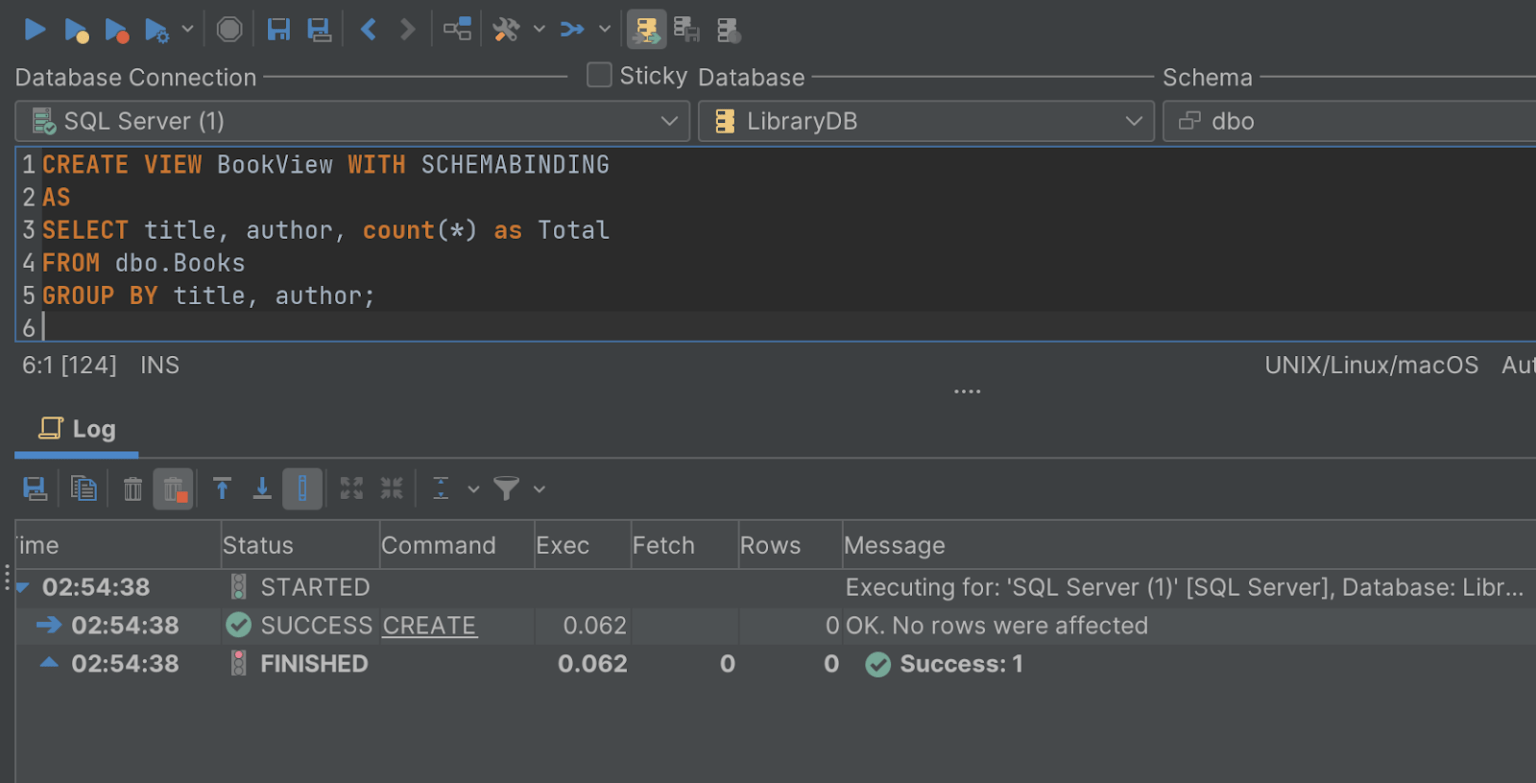
Task: Navigate back to previous query
Action: tap(368, 29)
